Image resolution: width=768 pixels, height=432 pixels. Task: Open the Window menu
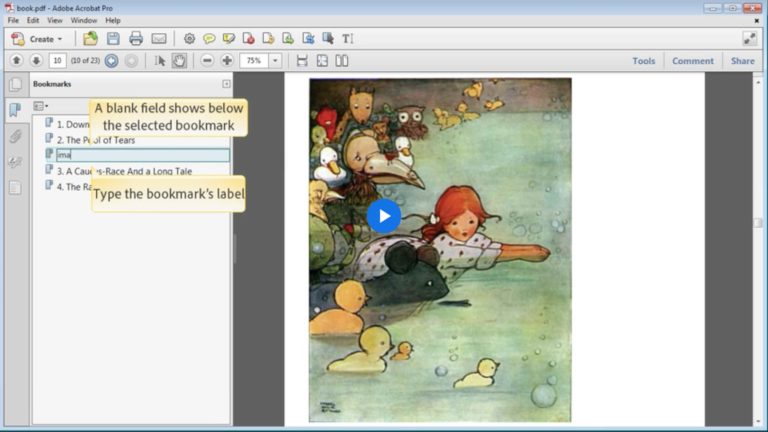[84, 20]
